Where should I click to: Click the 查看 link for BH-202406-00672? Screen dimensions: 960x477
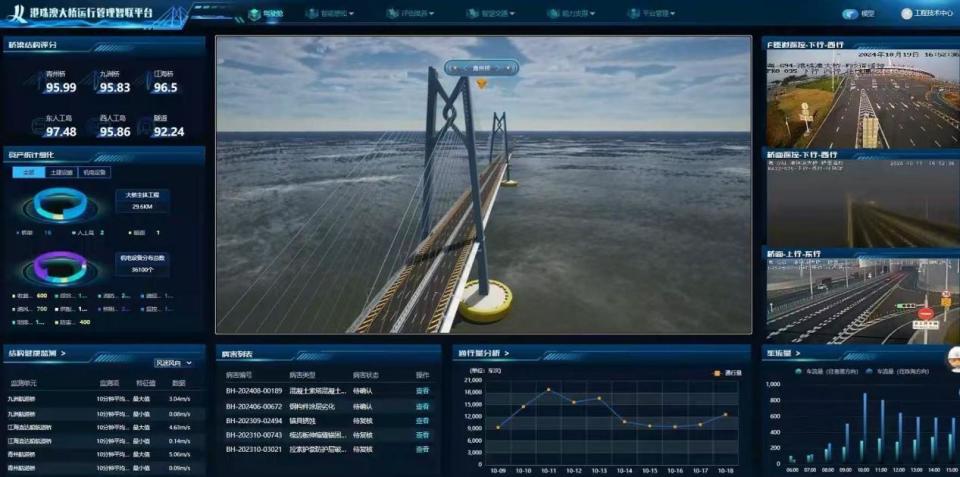coord(422,406)
